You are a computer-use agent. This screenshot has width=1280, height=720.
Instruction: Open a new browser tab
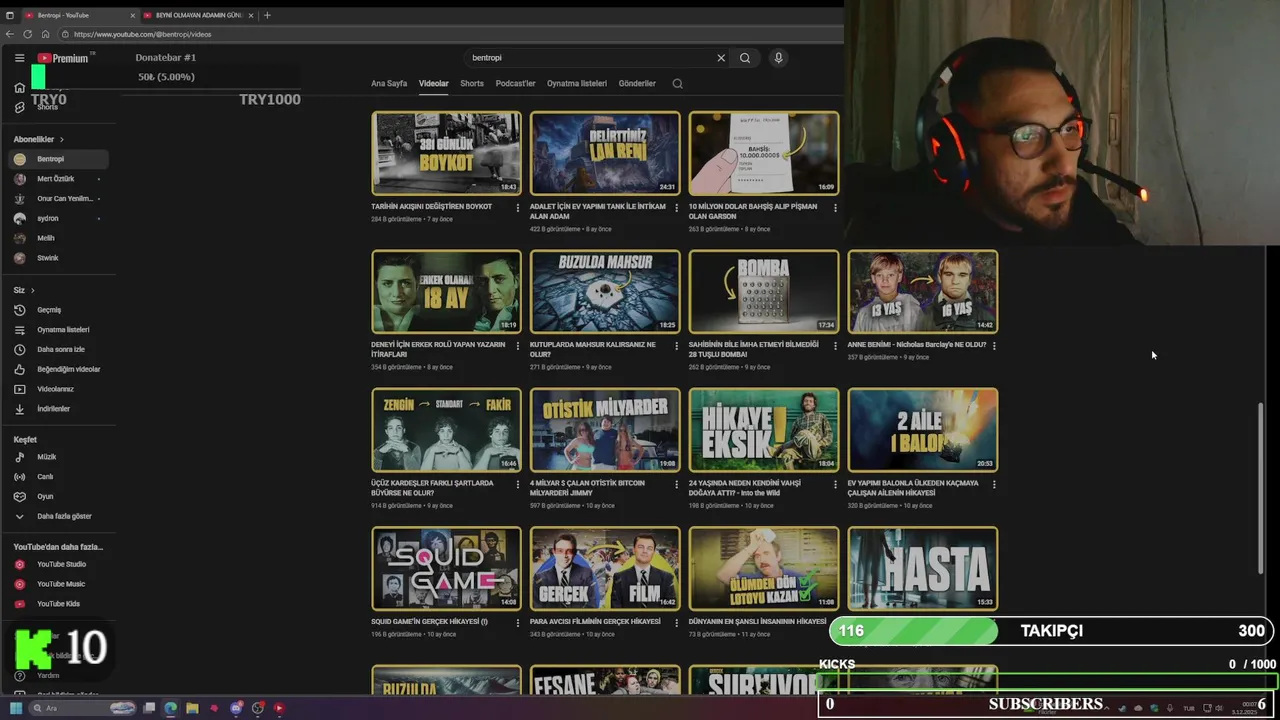267,15
